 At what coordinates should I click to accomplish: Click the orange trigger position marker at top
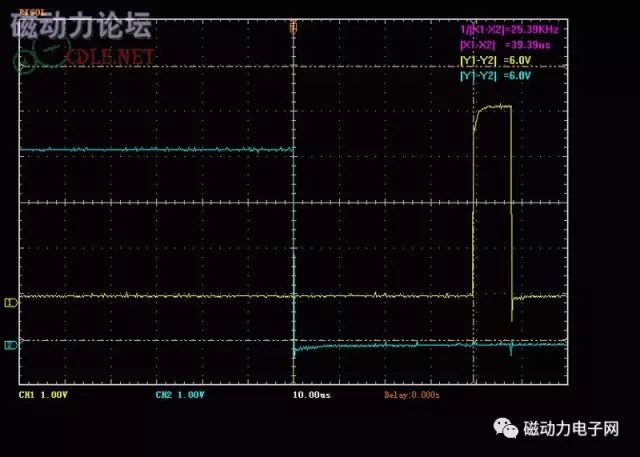tap(293, 27)
